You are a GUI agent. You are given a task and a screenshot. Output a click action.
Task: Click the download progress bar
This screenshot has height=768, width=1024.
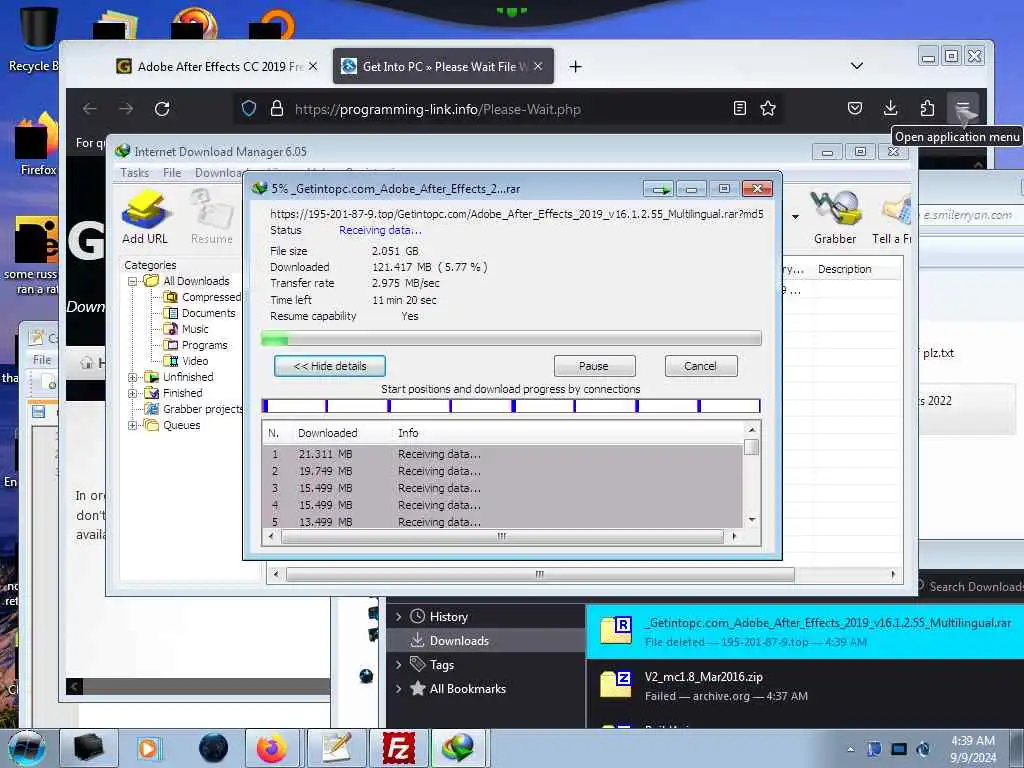click(x=511, y=338)
